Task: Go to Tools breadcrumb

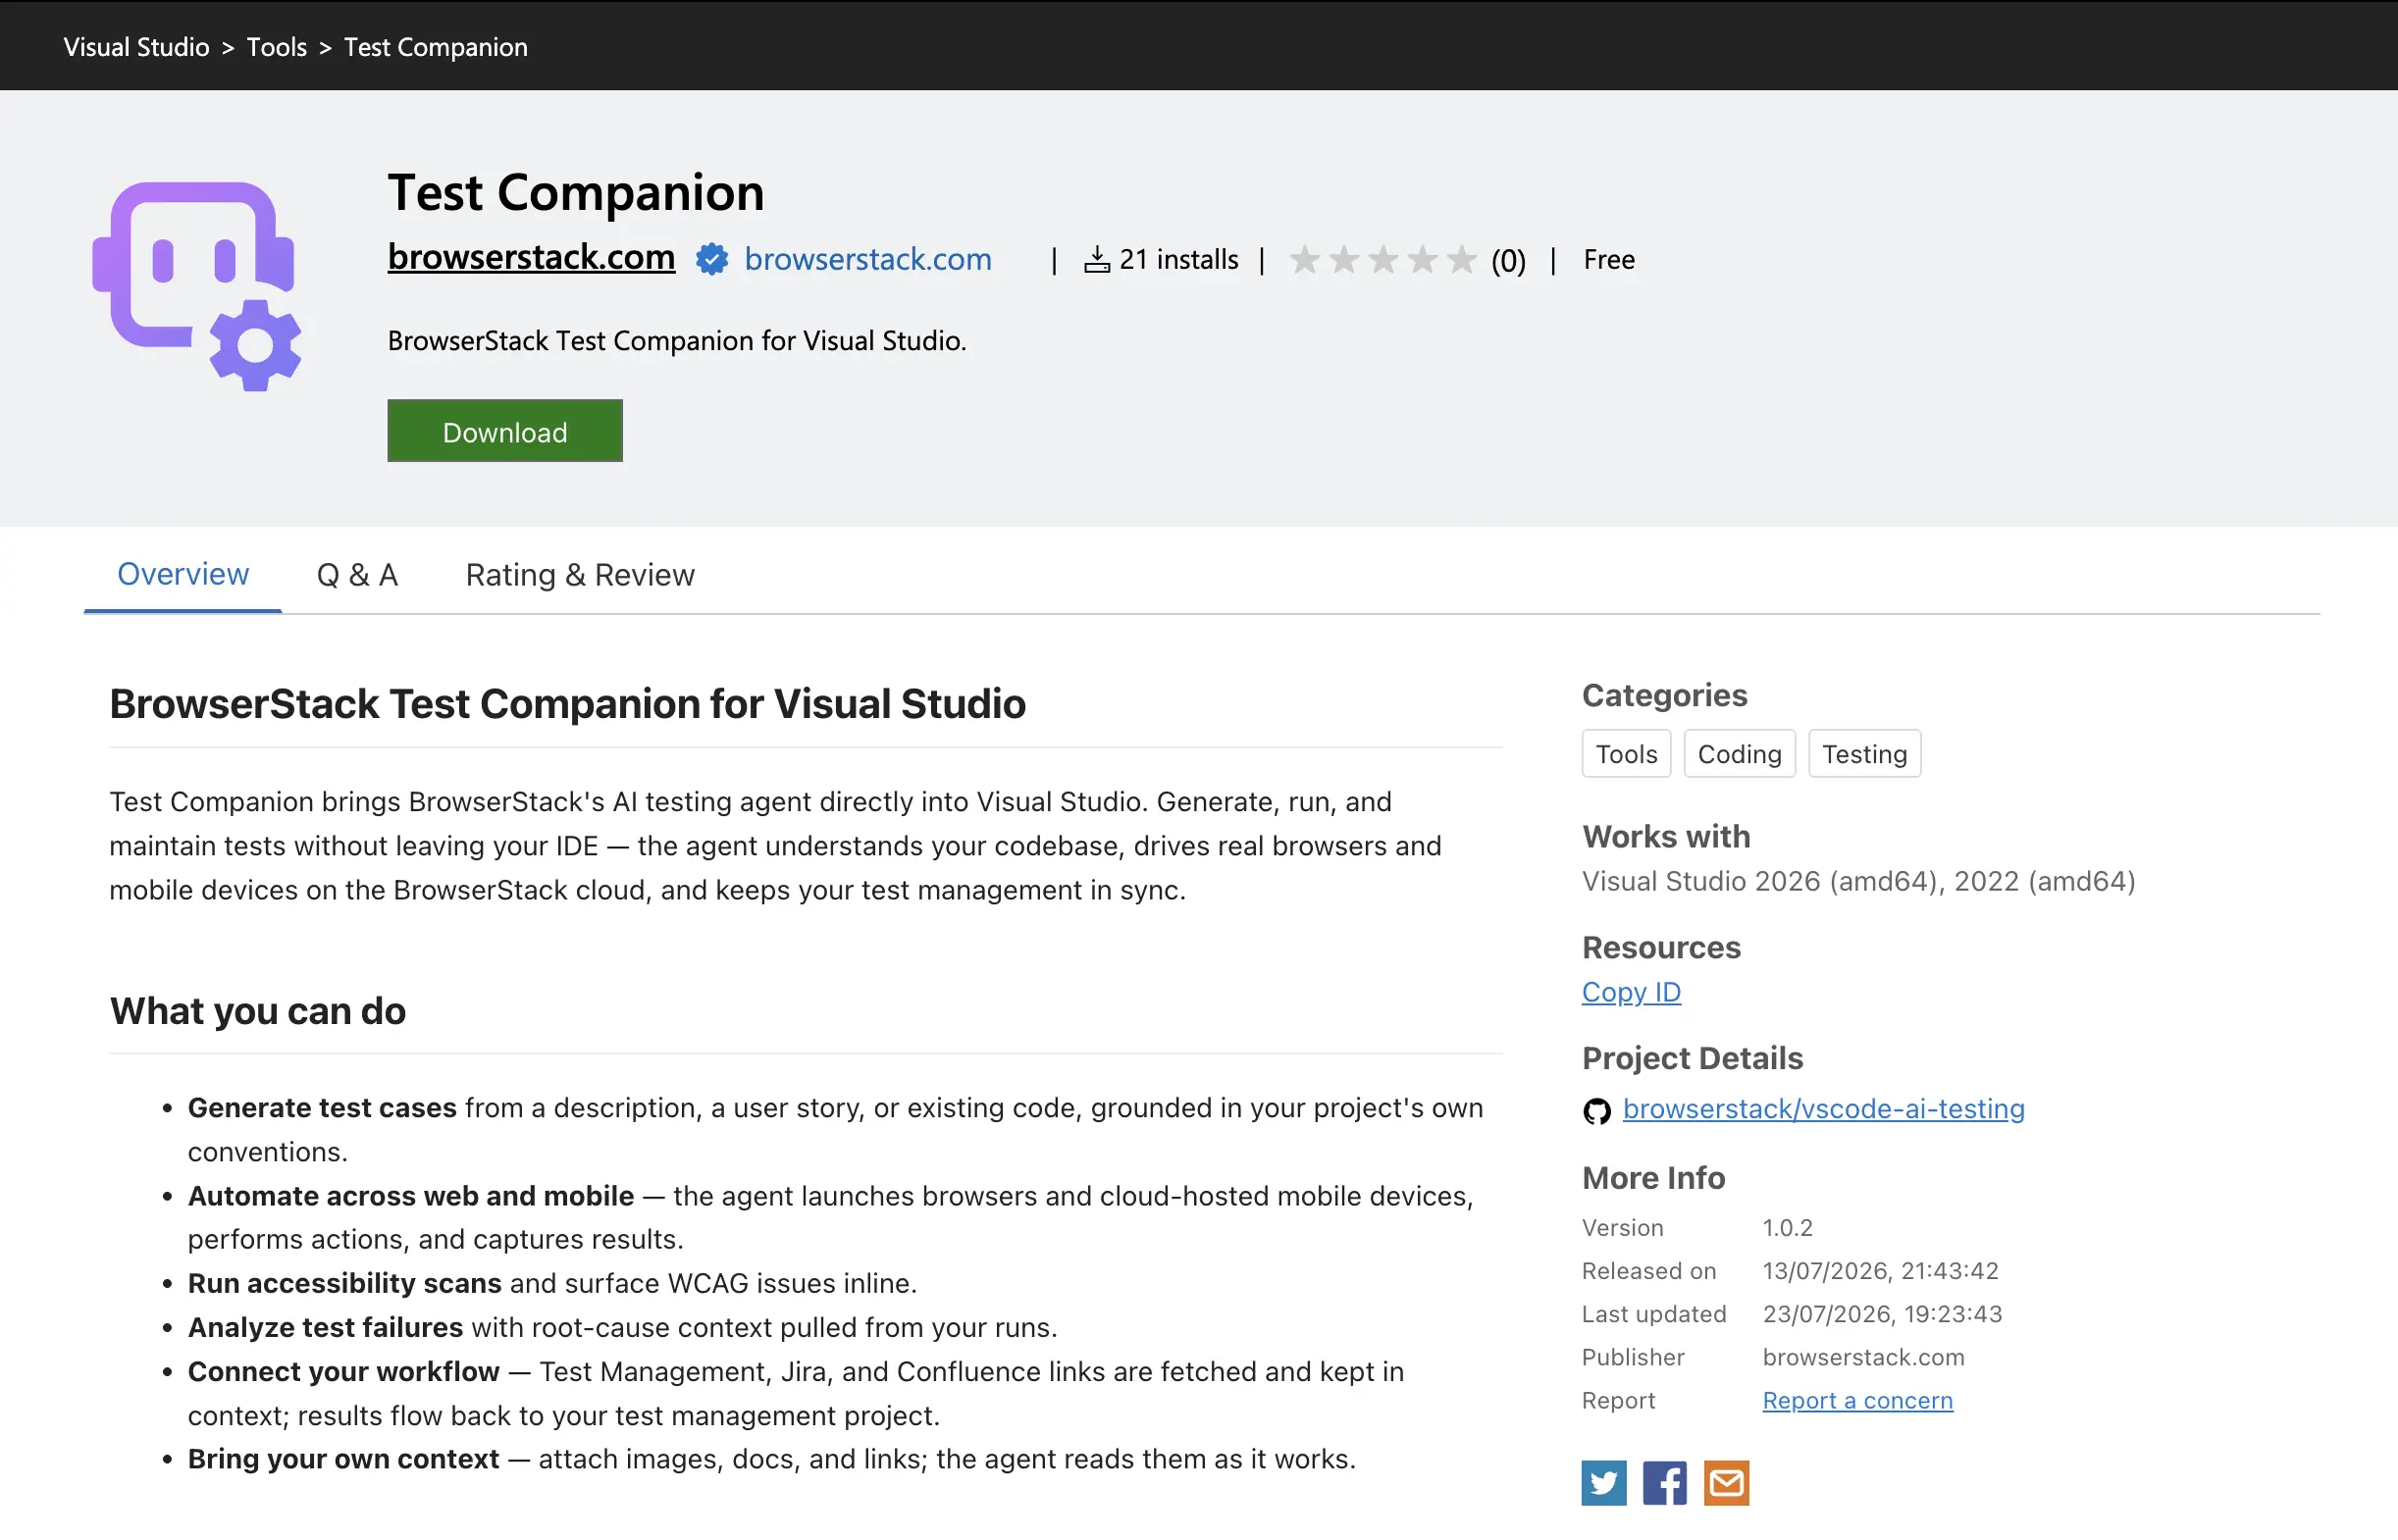Action: (277, 47)
